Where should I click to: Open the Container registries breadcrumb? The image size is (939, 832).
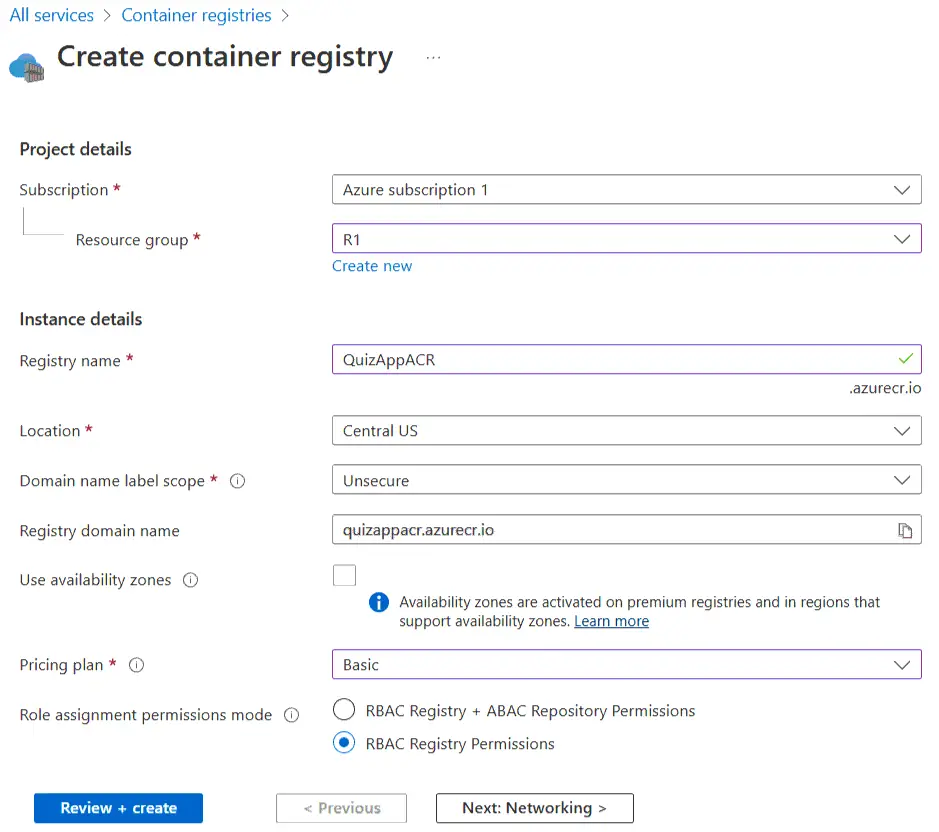point(196,15)
